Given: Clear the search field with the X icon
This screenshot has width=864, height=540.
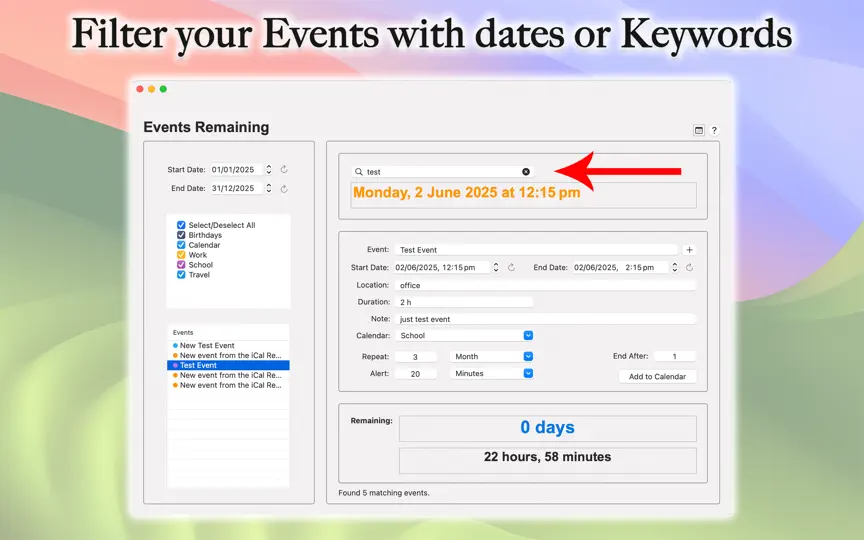Looking at the screenshot, I should tap(526, 172).
